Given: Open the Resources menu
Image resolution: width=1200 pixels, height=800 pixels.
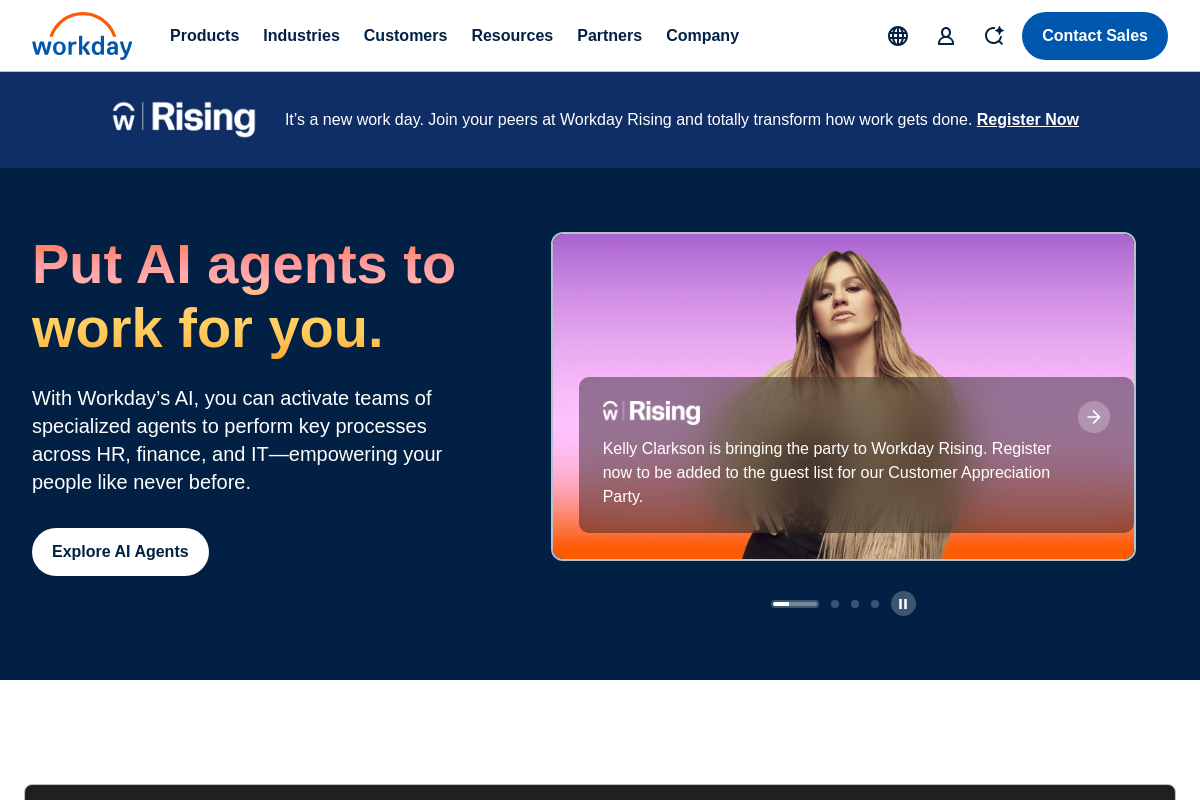Looking at the screenshot, I should (512, 36).
